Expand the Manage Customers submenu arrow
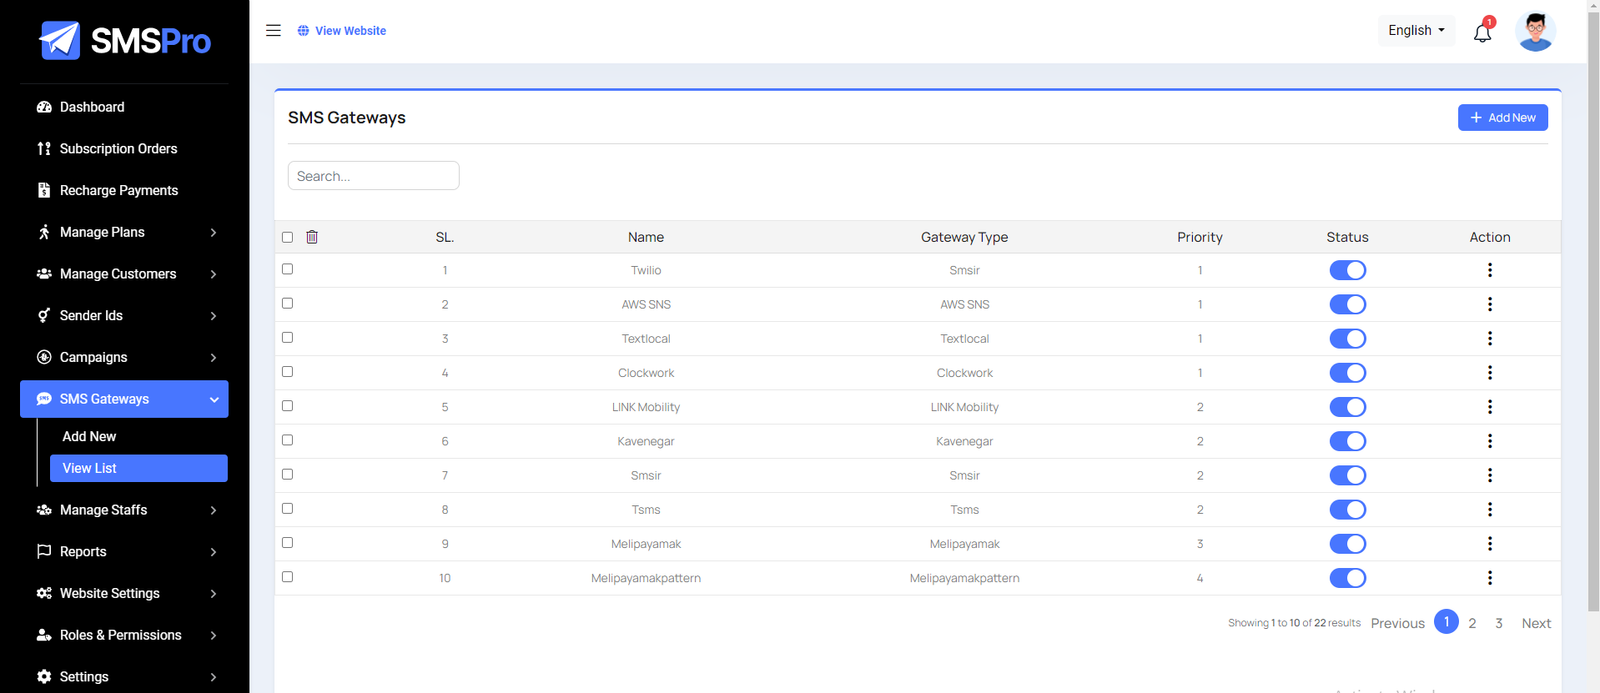Screen dimensions: 1600x693 point(213,274)
